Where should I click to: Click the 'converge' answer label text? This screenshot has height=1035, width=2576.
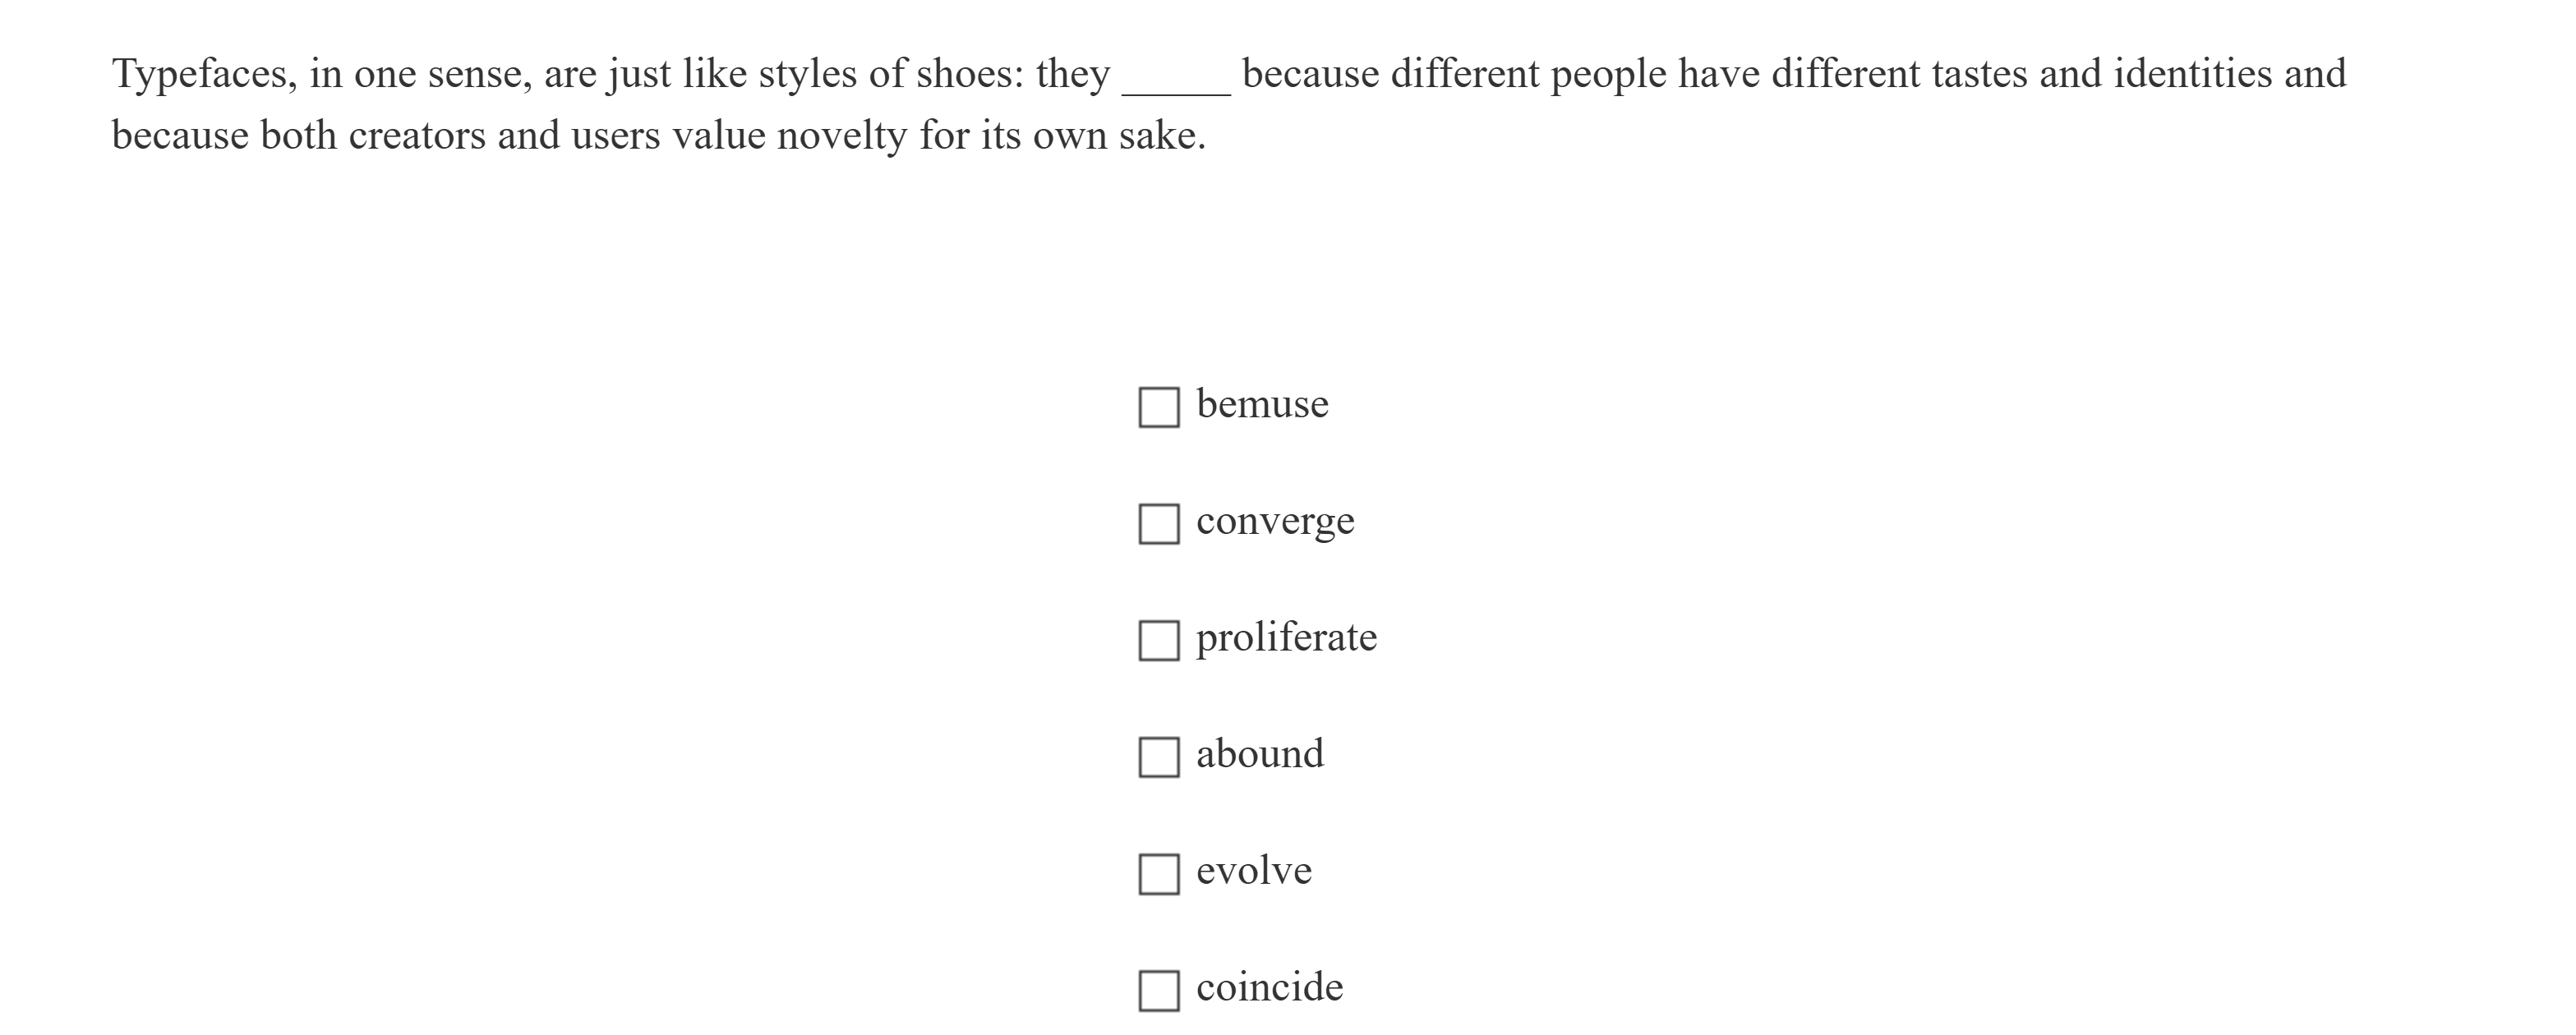coord(1275,521)
